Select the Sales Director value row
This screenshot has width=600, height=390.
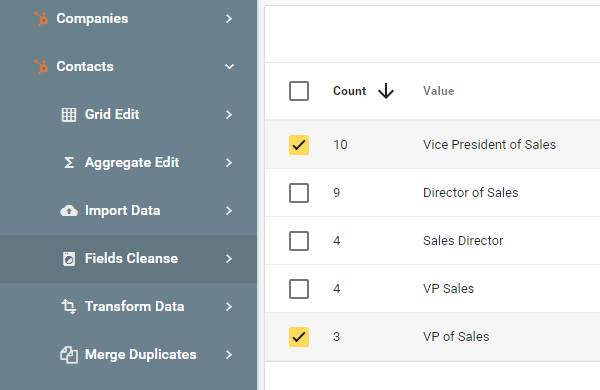click(432, 241)
